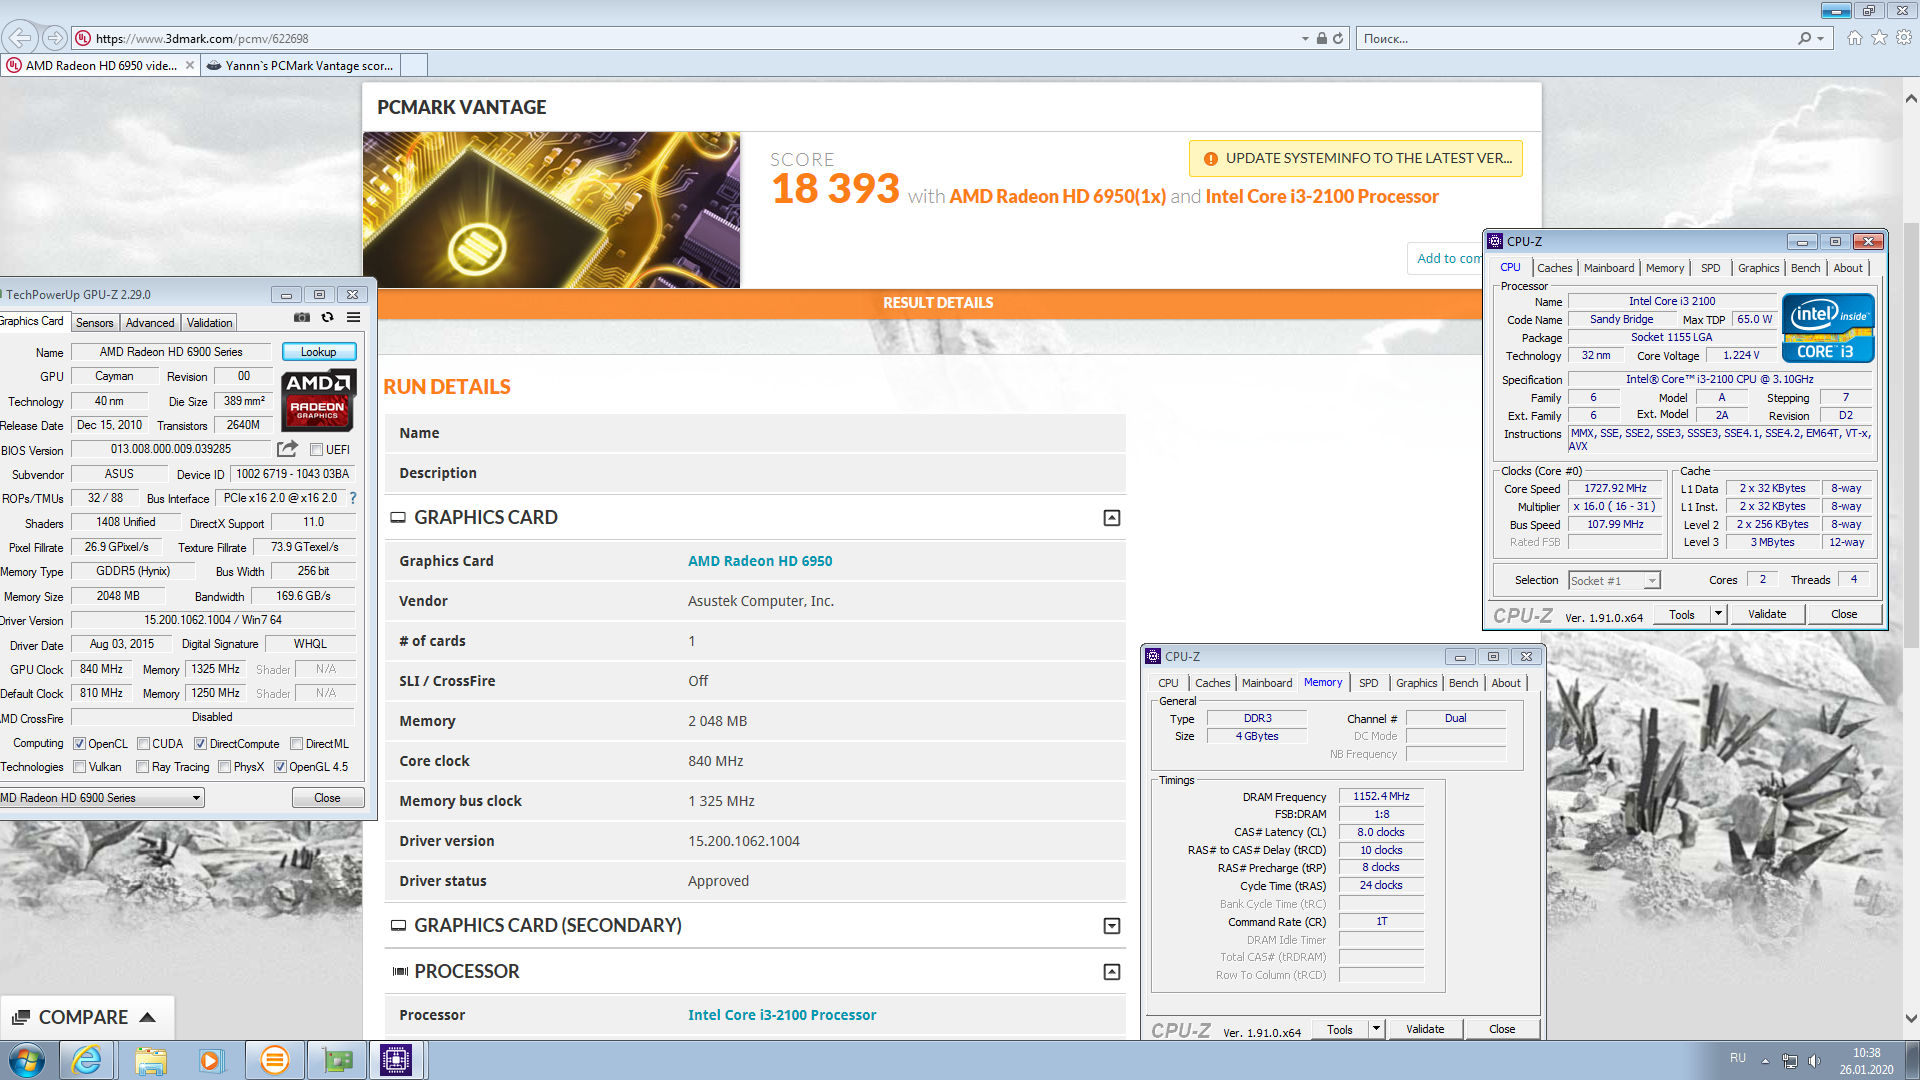Click the GPU-Z refresh icon
1920x1080 pixels.
tap(327, 317)
